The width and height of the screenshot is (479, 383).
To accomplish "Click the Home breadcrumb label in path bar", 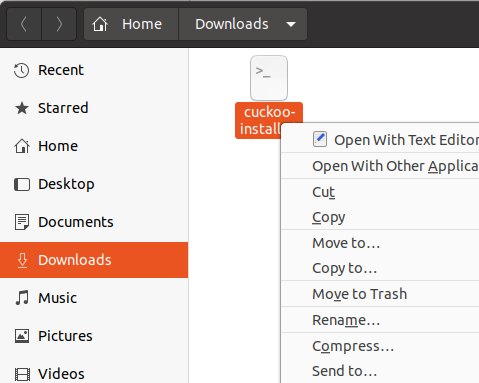I will pos(142,24).
